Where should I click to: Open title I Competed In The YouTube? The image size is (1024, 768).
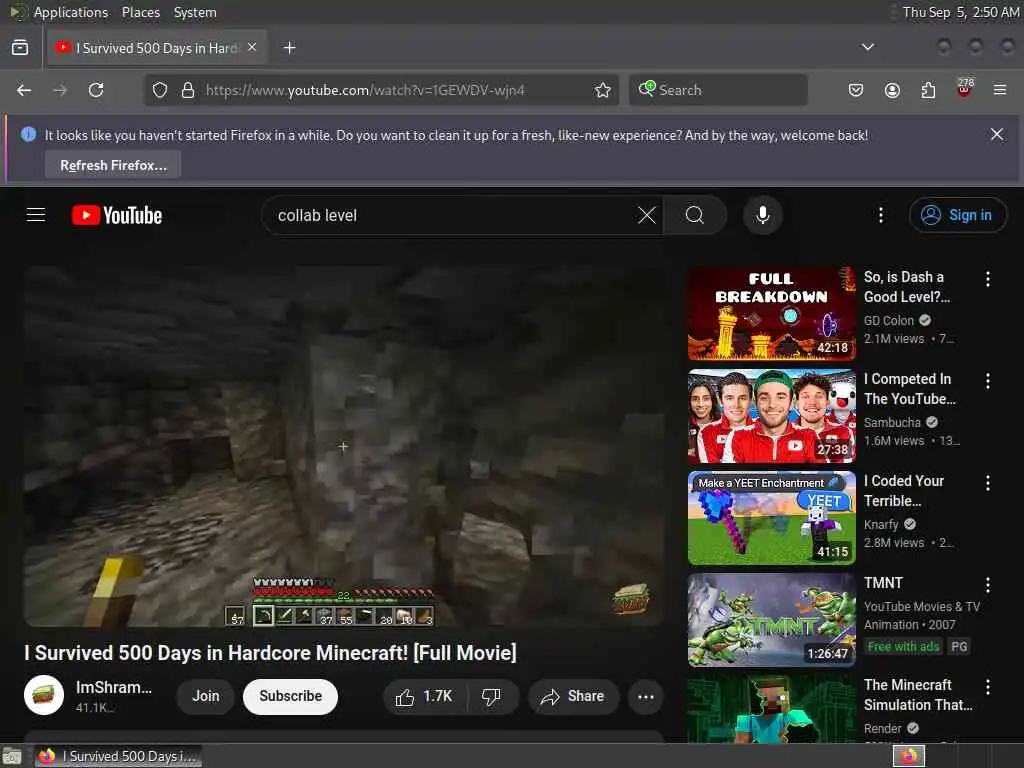(910, 389)
